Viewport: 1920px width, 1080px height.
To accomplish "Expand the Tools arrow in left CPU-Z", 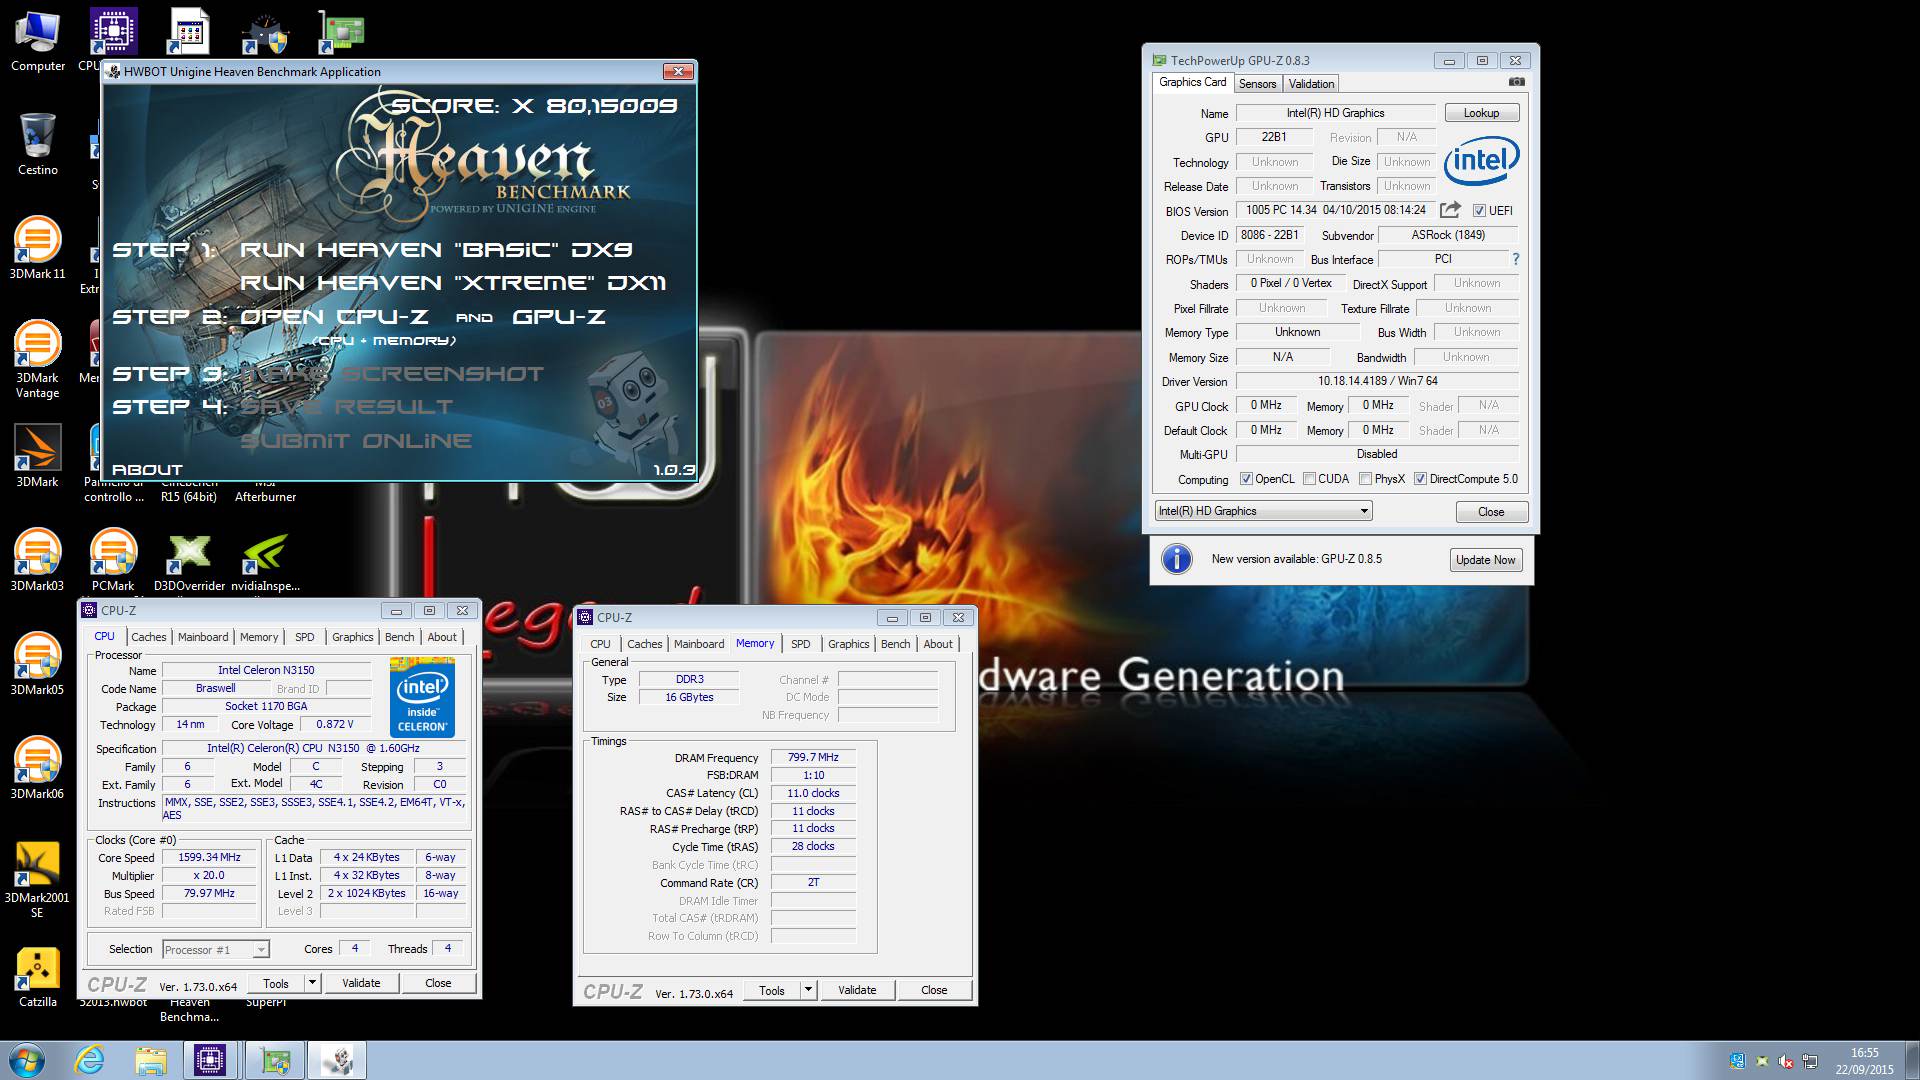I will 312,983.
